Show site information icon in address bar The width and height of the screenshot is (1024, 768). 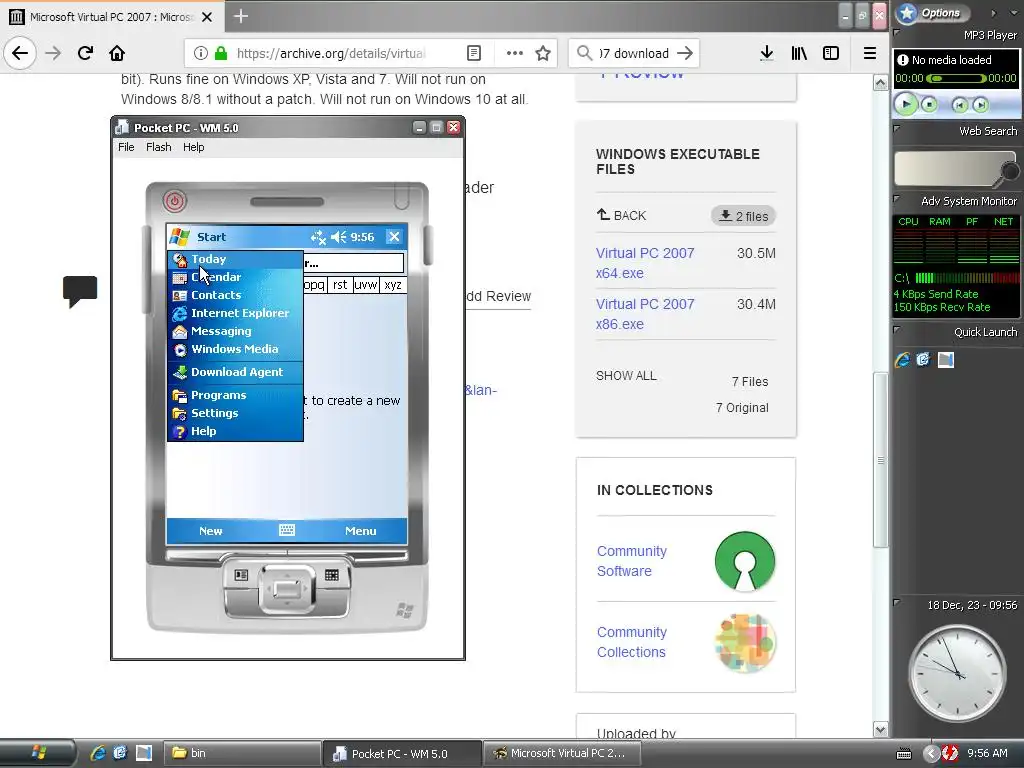200,54
